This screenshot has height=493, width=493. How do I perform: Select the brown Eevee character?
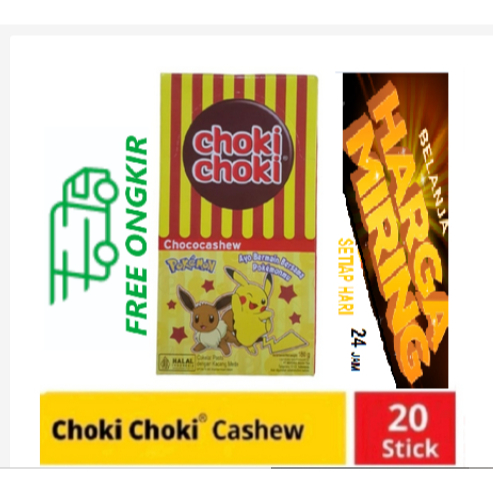click(207, 320)
